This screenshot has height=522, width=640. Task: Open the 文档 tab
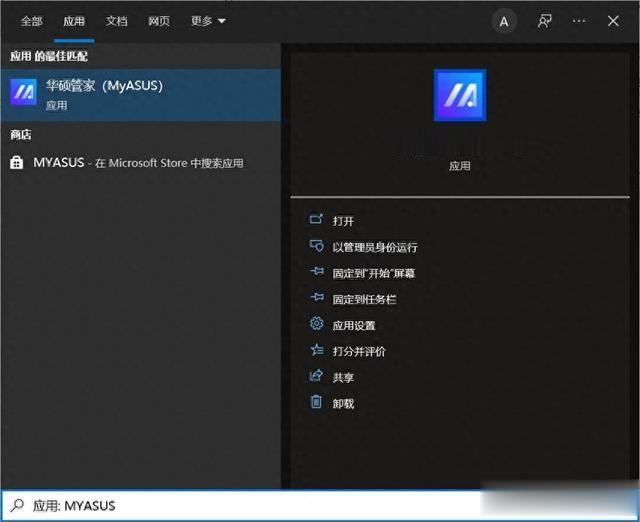(x=116, y=21)
